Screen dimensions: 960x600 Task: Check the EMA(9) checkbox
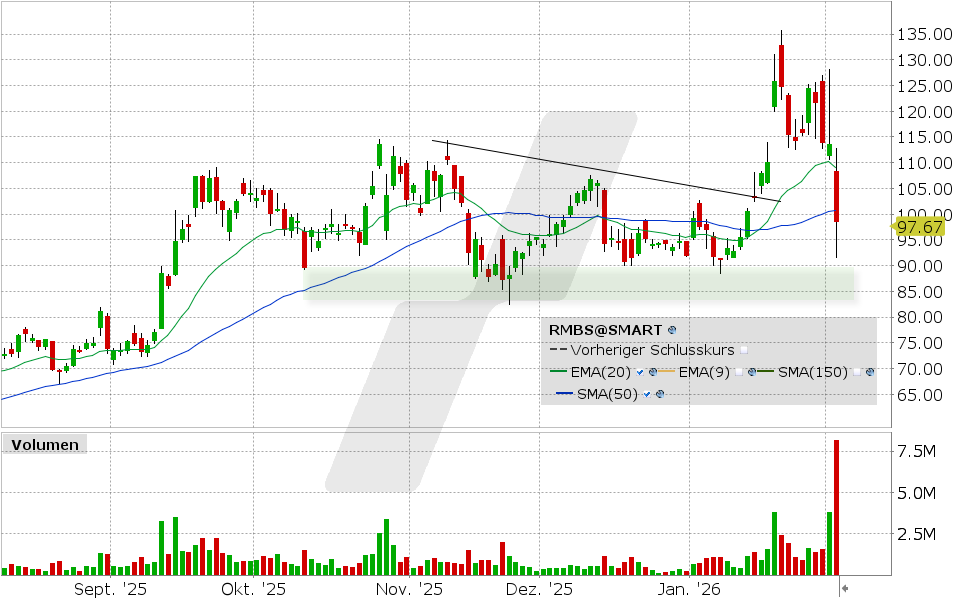pyautogui.click(x=739, y=372)
